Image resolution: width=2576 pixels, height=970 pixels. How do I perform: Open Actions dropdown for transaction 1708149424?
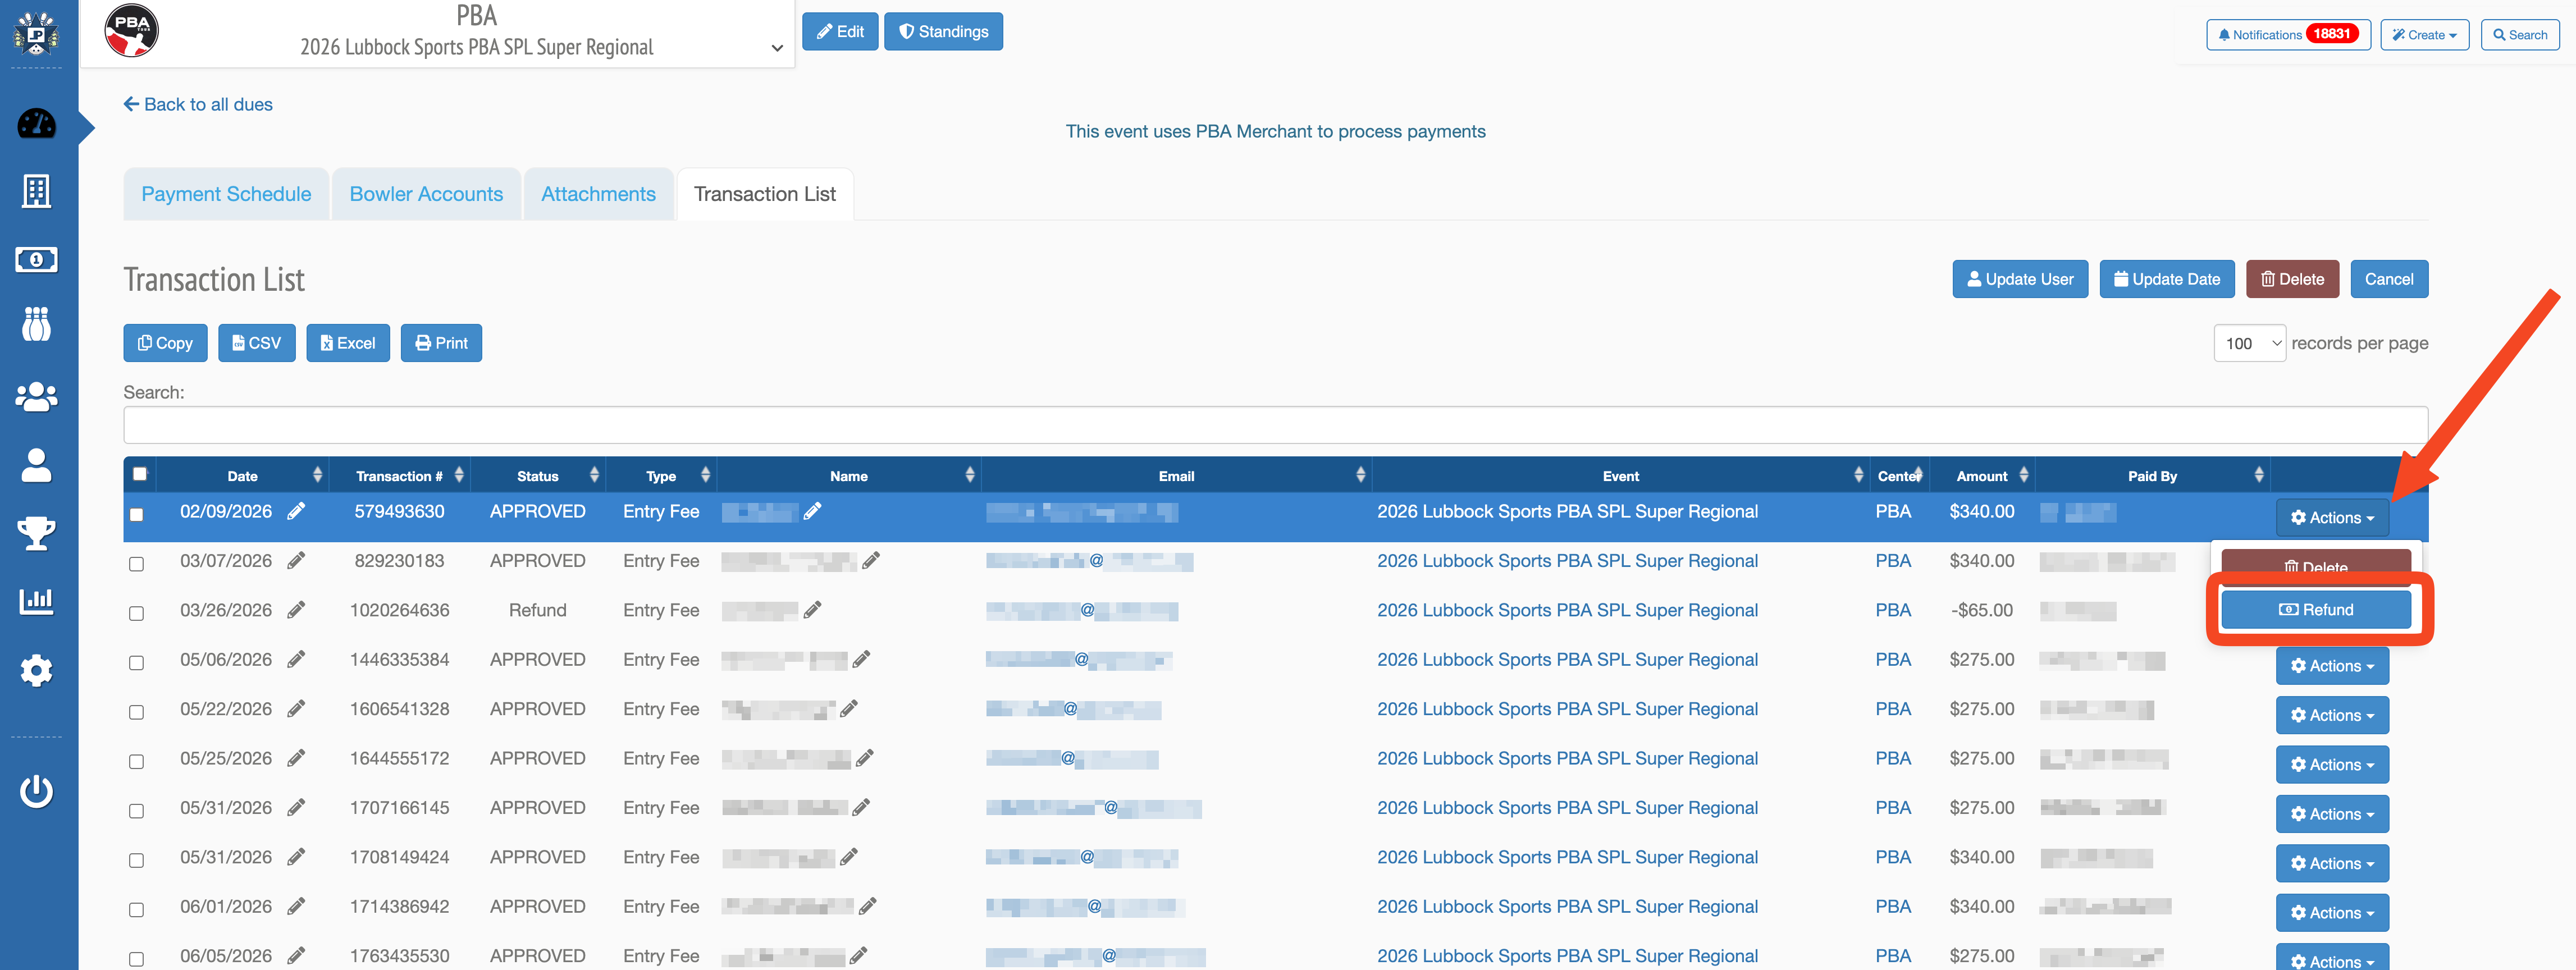pos(2332,864)
